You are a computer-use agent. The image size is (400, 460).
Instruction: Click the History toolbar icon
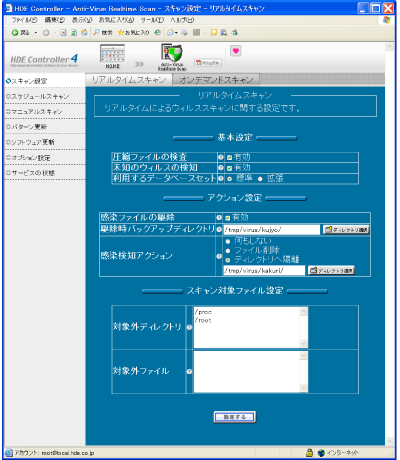tap(158, 33)
